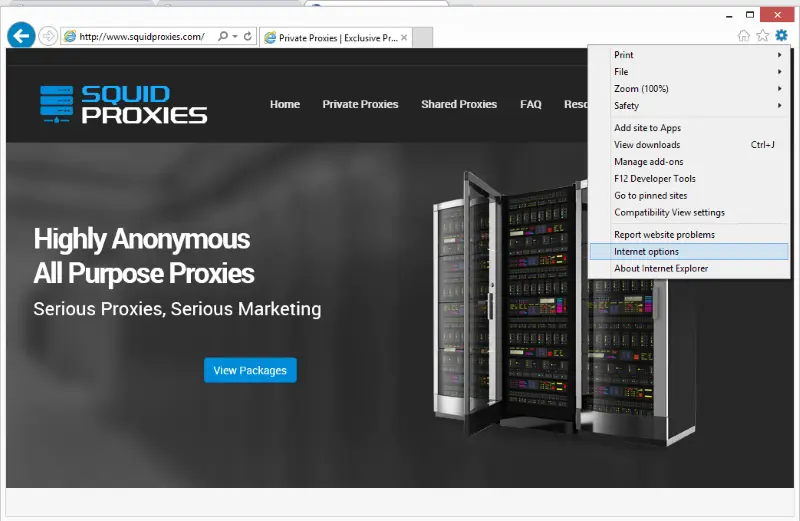Click the search magnifier in address bar
This screenshot has width=800, height=521.
[x=222, y=36]
